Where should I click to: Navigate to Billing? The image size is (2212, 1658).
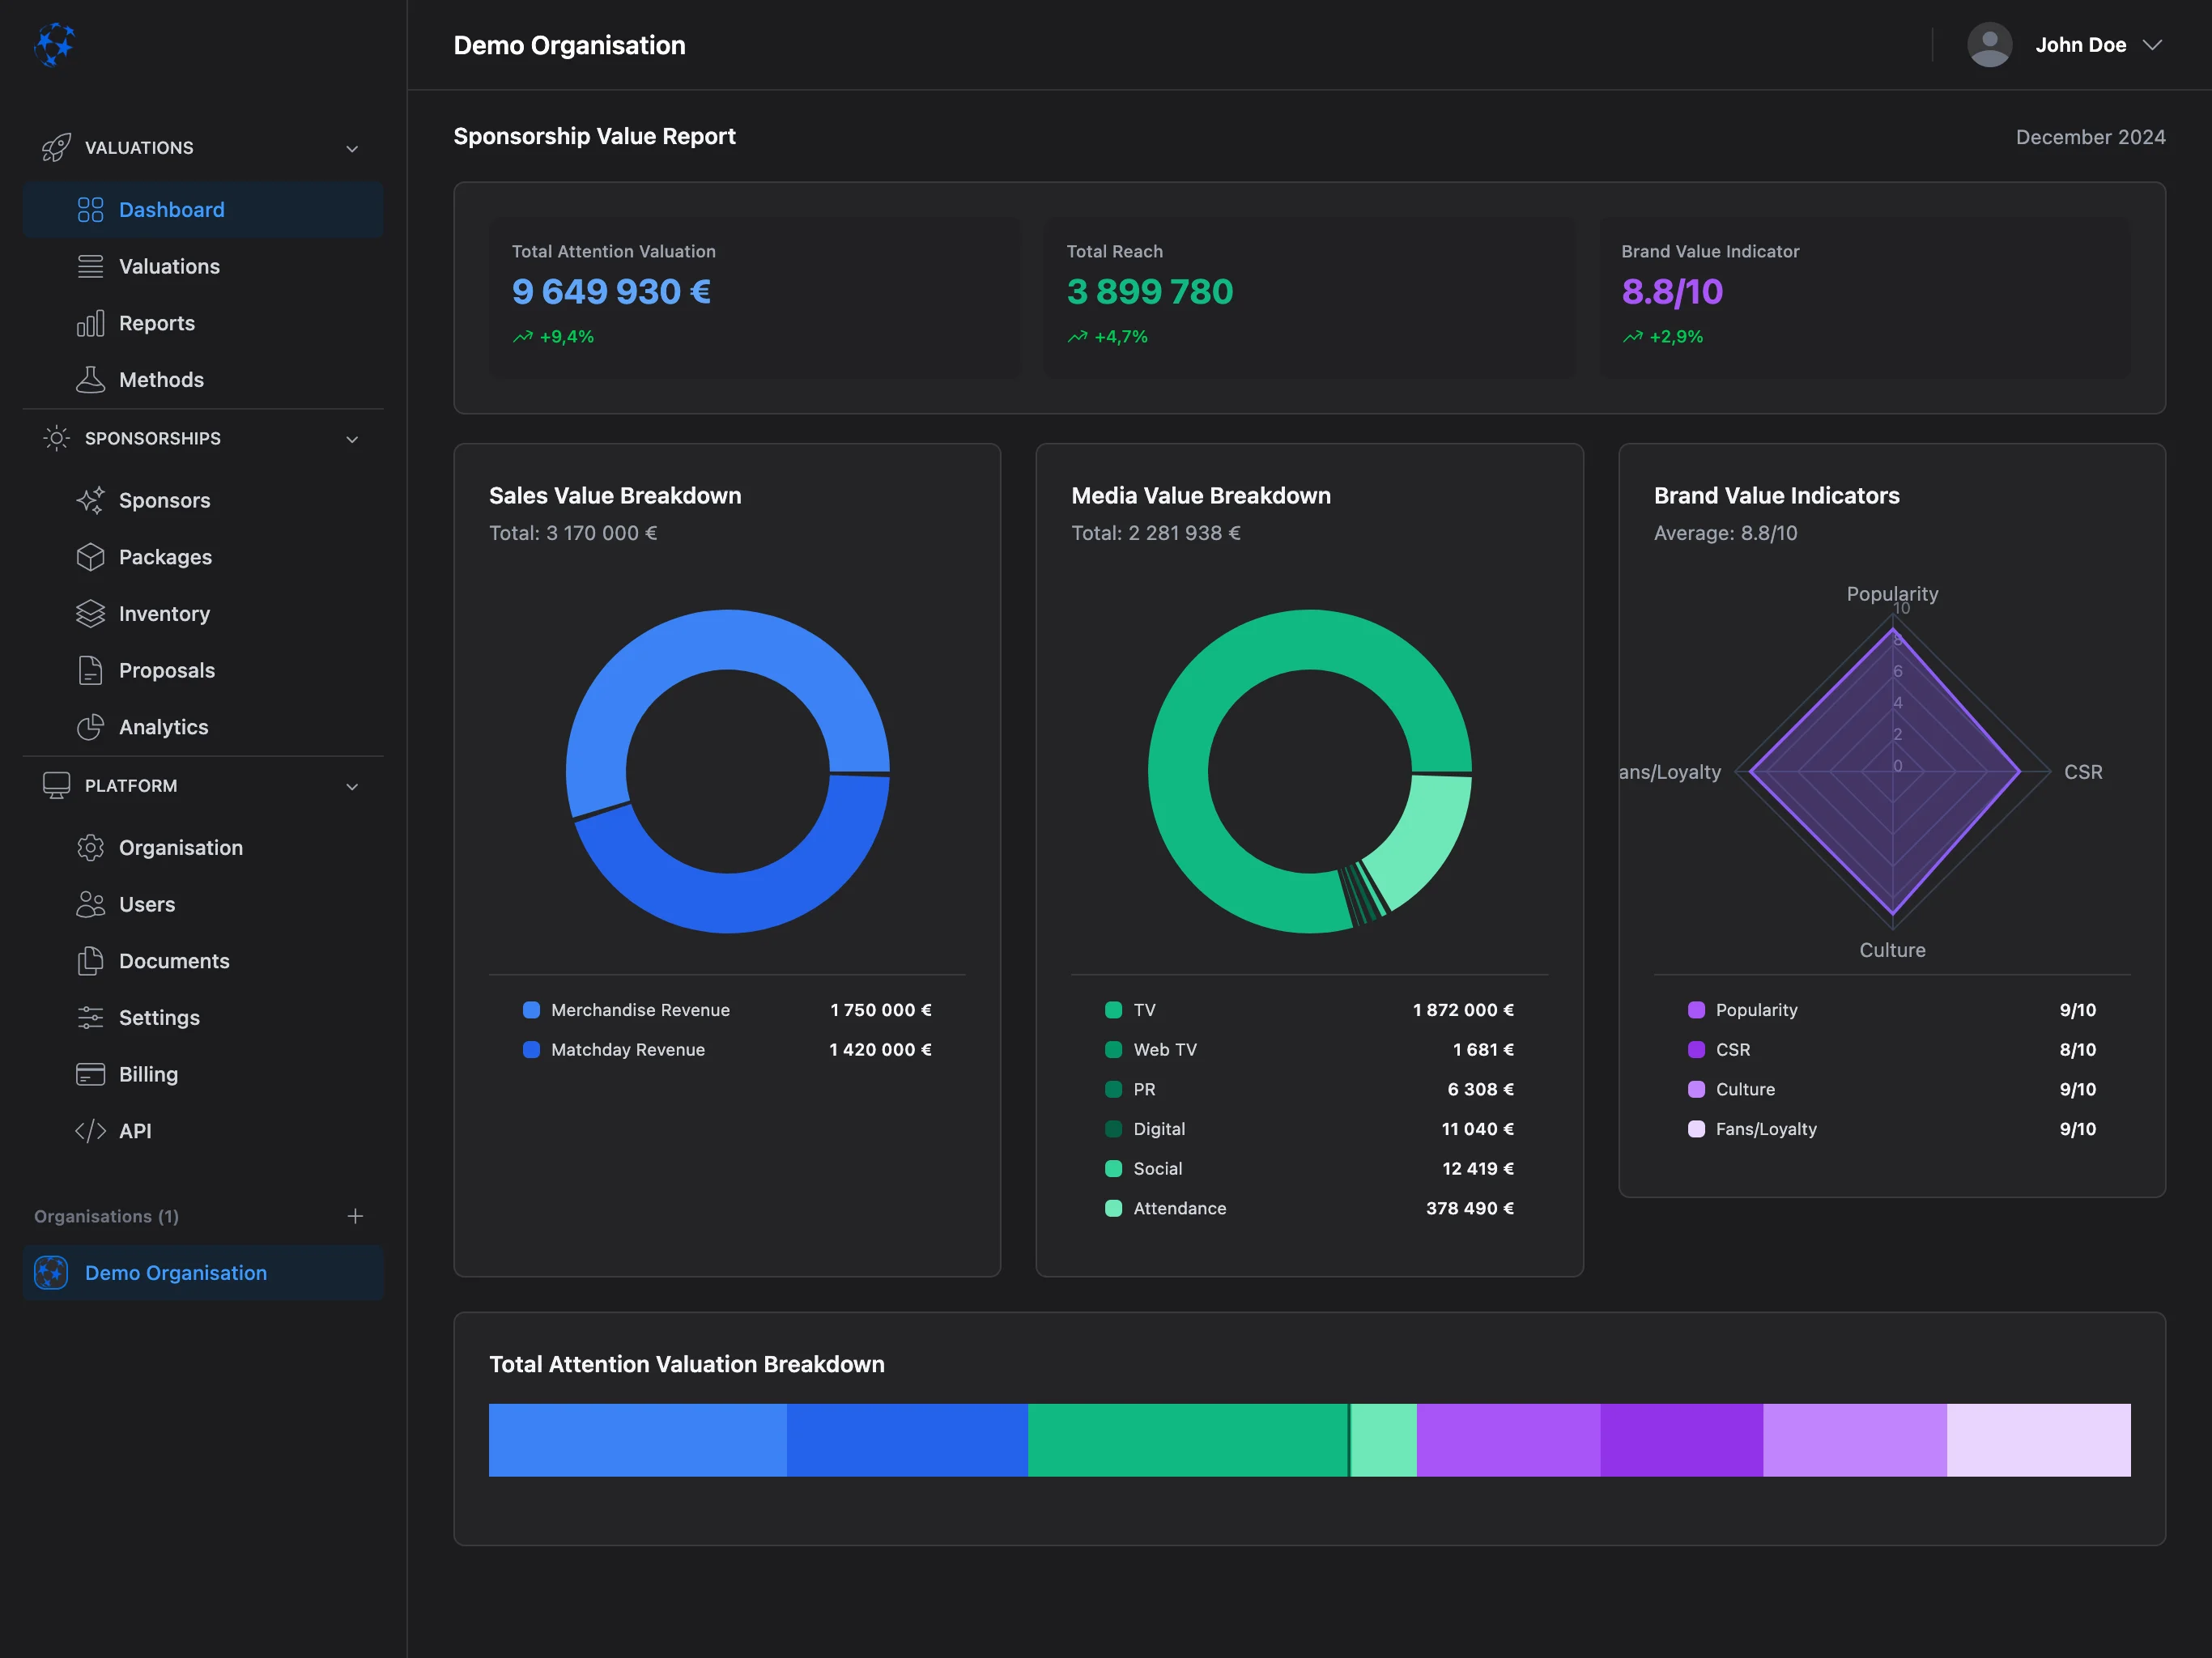coord(203,1075)
